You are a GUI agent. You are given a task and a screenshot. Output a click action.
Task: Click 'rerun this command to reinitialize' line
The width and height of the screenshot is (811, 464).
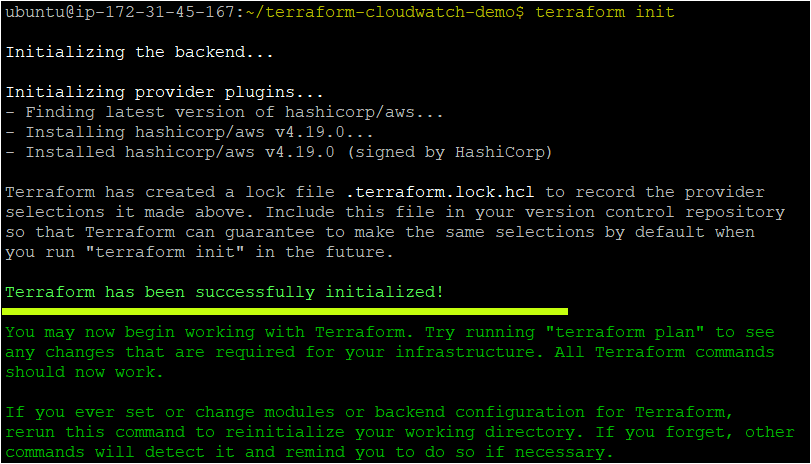coord(400,432)
